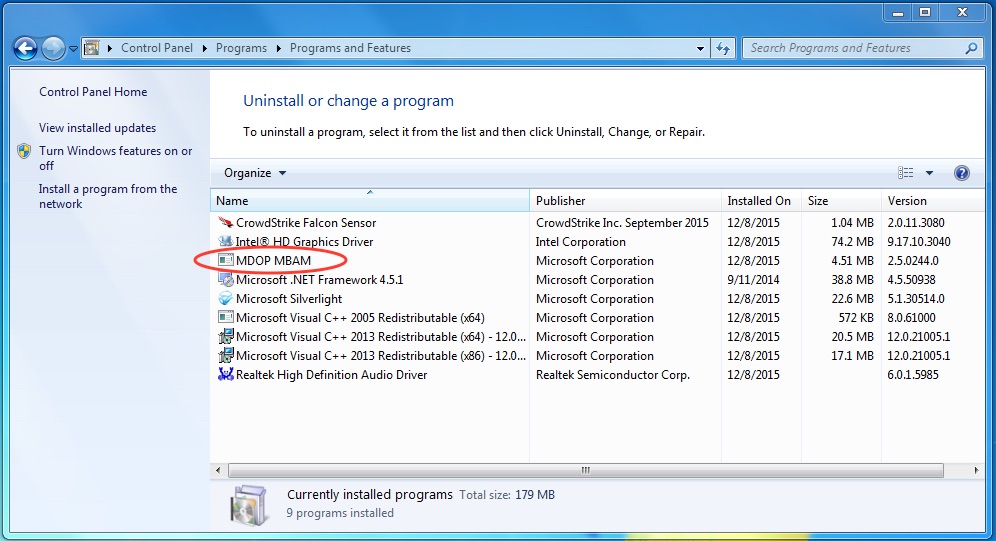Select Microsoft Visual C++ 2005 Redistributable (x64)
Viewport: 996px width, 541px height.
pos(360,318)
